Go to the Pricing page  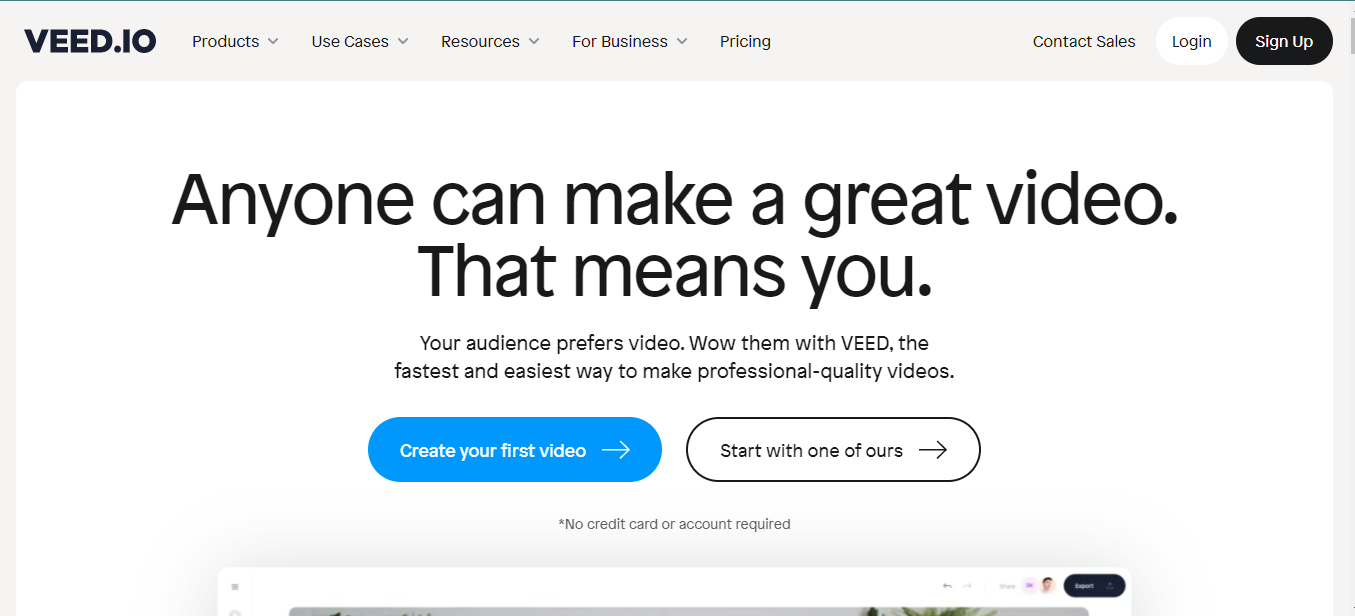745,41
